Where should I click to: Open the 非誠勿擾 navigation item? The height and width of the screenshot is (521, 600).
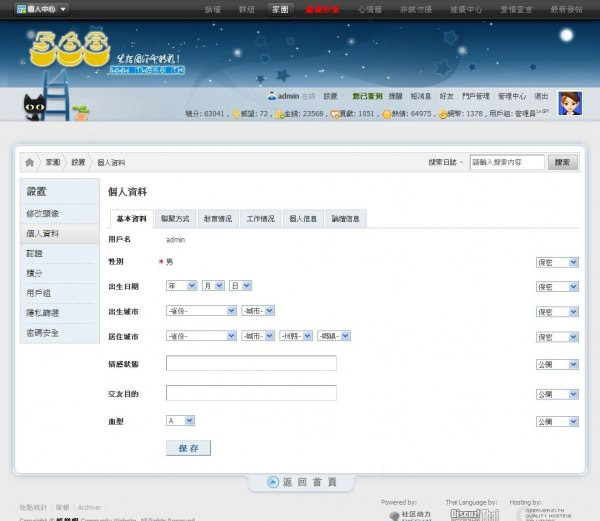coord(416,9)
